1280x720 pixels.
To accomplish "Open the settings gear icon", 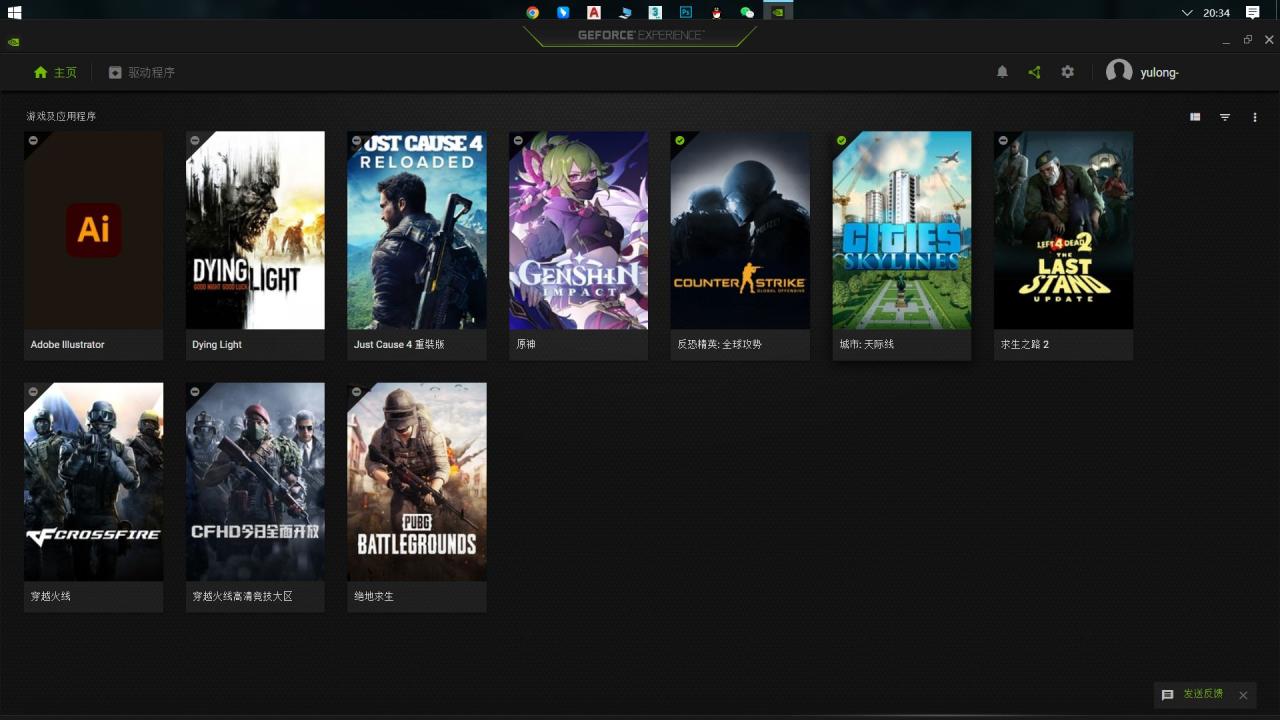I will 1067,72.
